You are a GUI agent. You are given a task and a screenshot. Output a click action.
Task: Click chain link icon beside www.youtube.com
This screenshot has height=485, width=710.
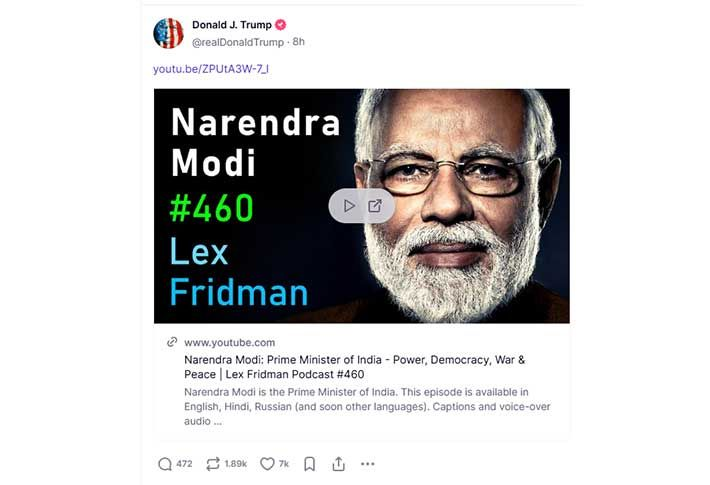[172, 342]
